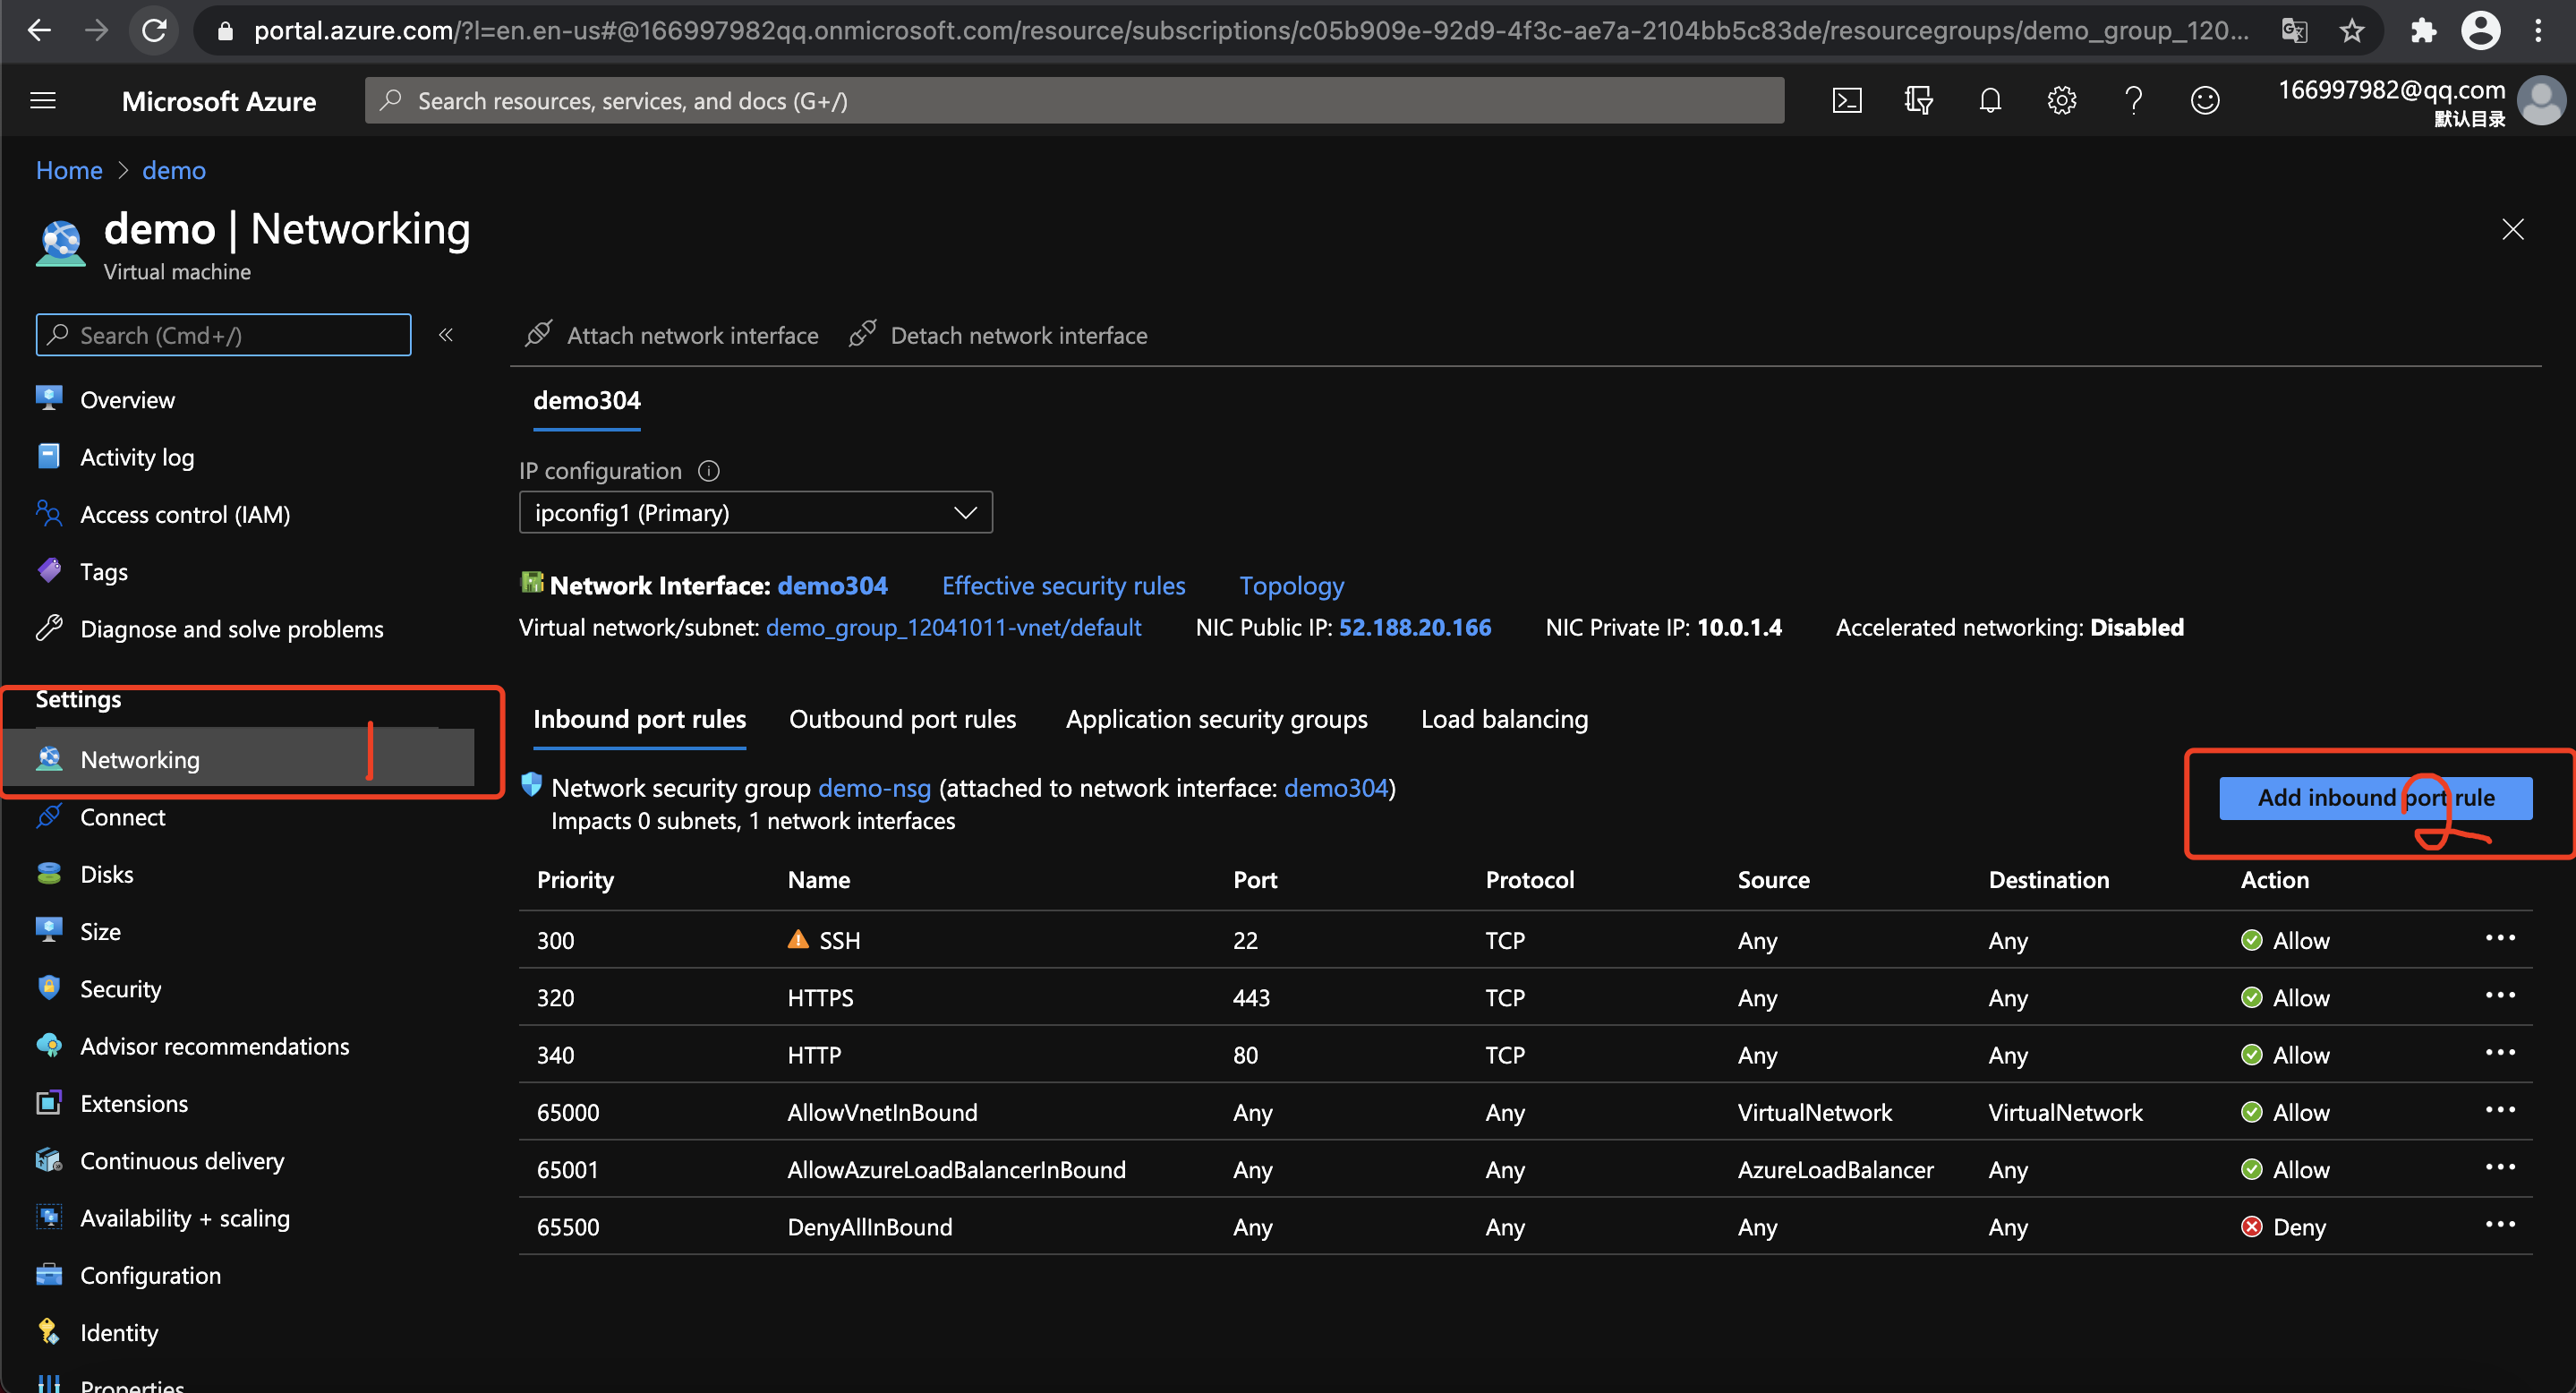2576x1393 pixels.
Task: Open notifications bell icon
Action: click(x=1990, y=101)
